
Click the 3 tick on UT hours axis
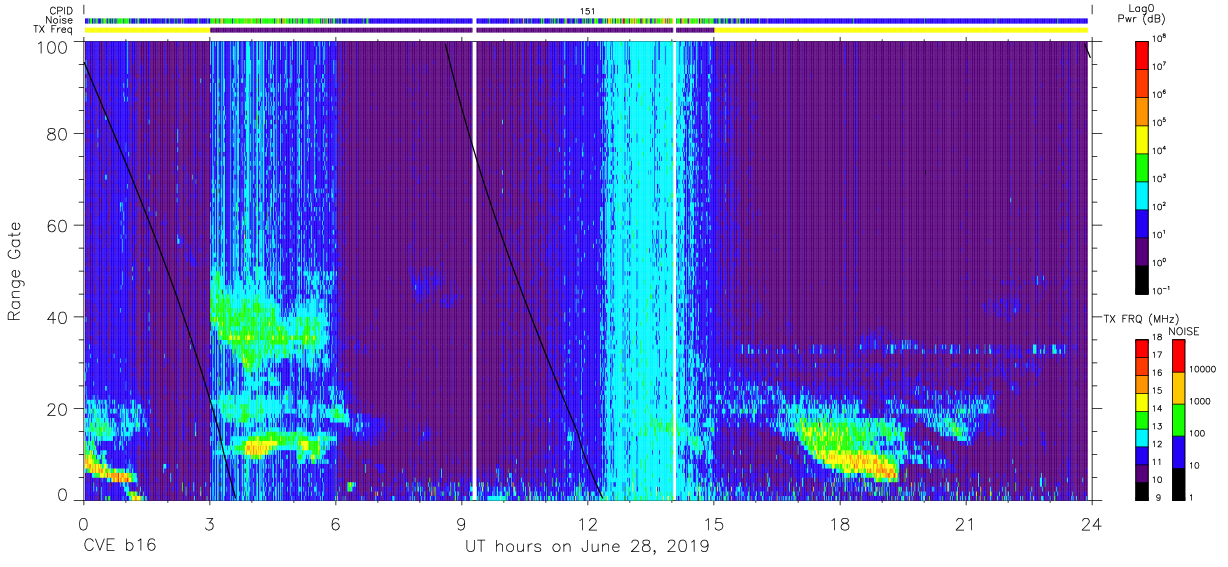tap(209, 523)
